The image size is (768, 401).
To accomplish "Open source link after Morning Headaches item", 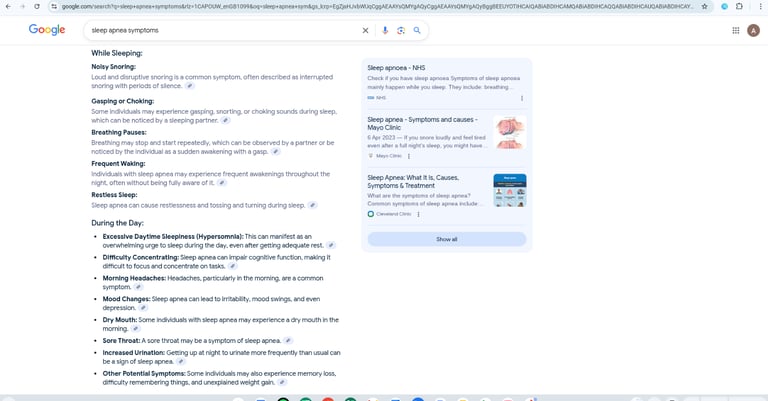I will (139, 287).
